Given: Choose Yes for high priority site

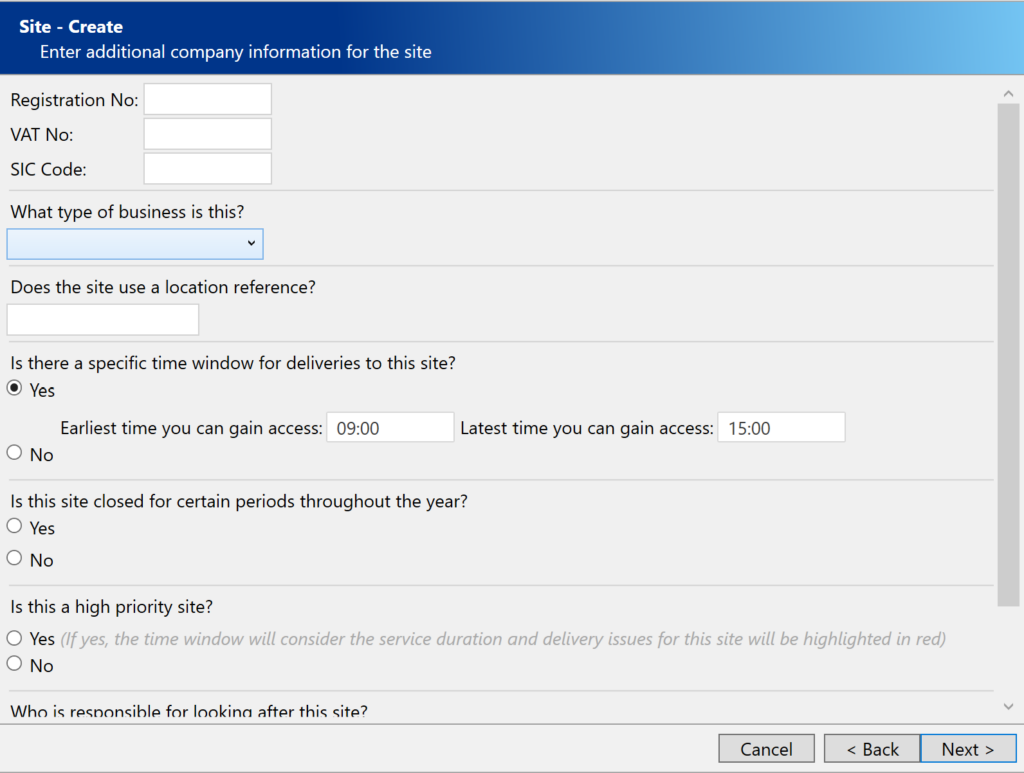Looking at the screenshot, I should click(15, 638).
